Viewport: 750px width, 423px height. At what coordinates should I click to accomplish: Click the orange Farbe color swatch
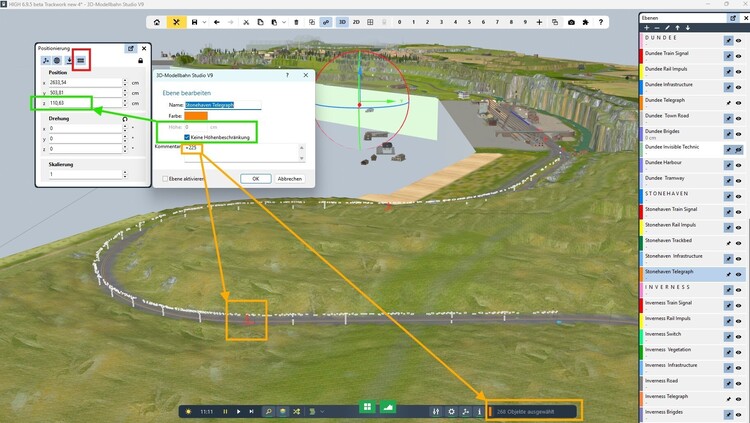[197, 115]
